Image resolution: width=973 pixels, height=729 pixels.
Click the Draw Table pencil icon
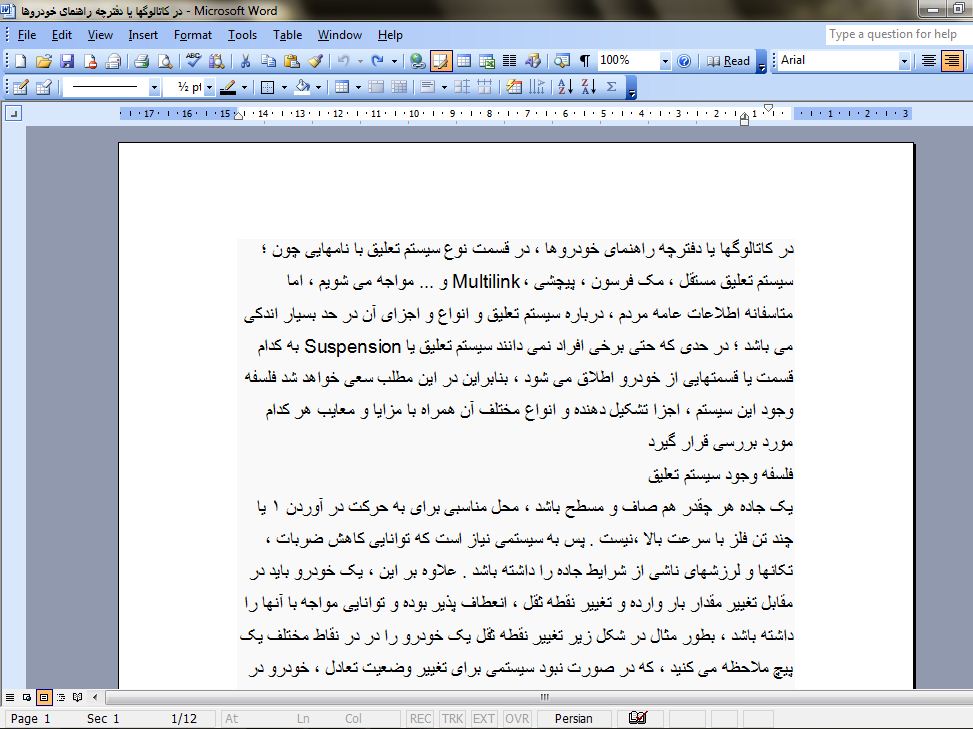pyautogui.click(x=19, y=87)
